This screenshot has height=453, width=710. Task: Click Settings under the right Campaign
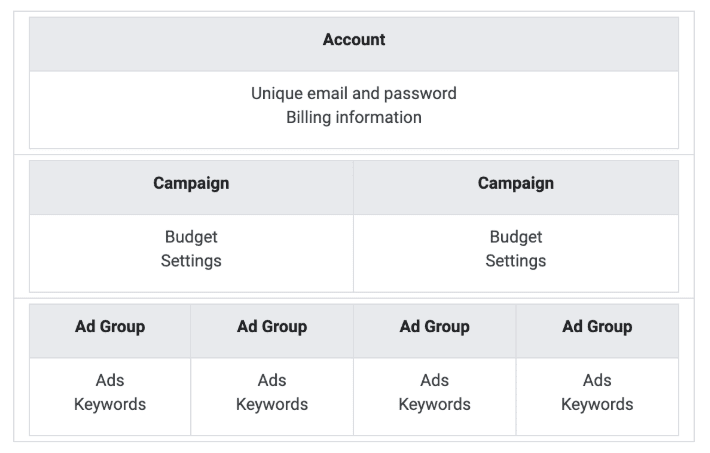(x=516, y=261)
